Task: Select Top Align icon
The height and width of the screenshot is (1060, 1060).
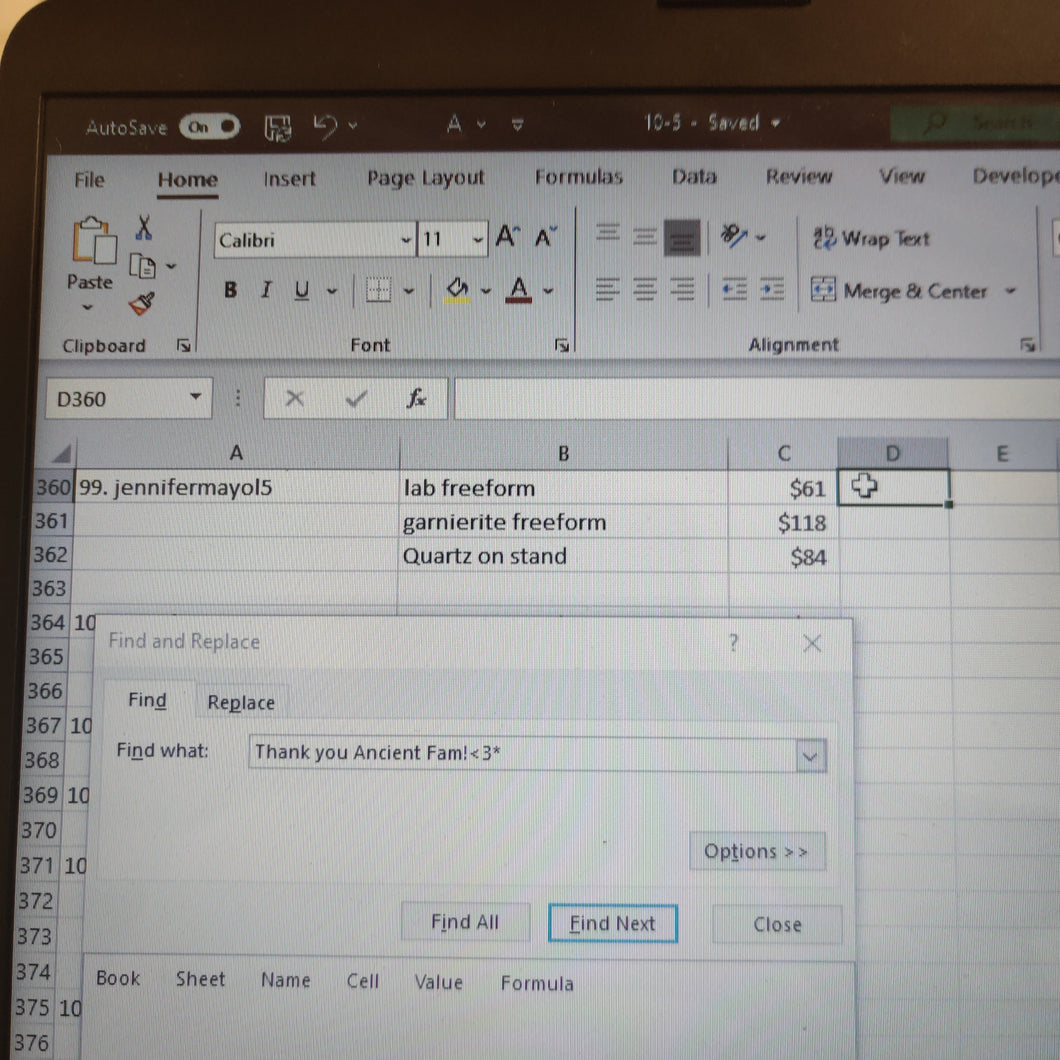Action: [608, 235]
